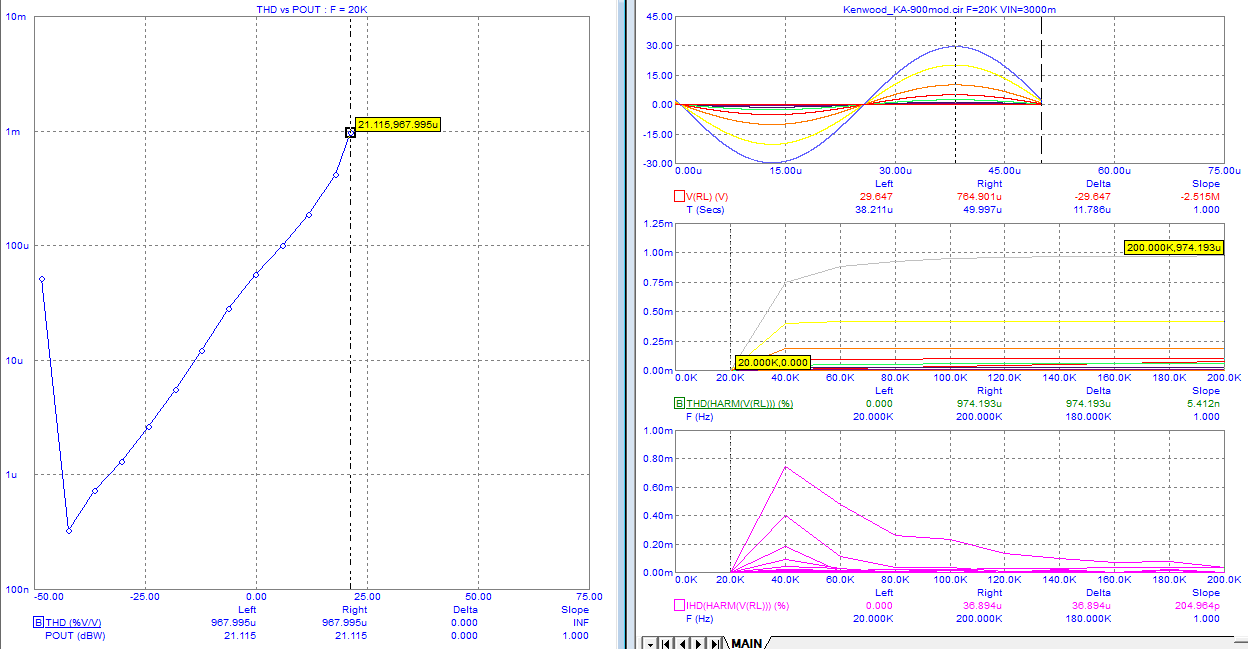Click the 'Slope' column header in left plot
The width and height of the screenshot is (1248, 649).
(575, 609)
